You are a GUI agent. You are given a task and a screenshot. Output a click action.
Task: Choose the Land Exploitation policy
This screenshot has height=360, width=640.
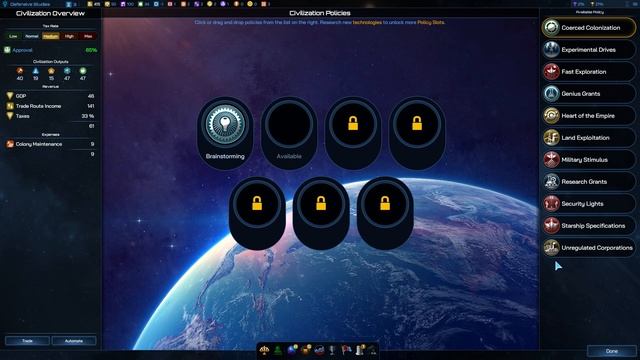tap(589, 138)
